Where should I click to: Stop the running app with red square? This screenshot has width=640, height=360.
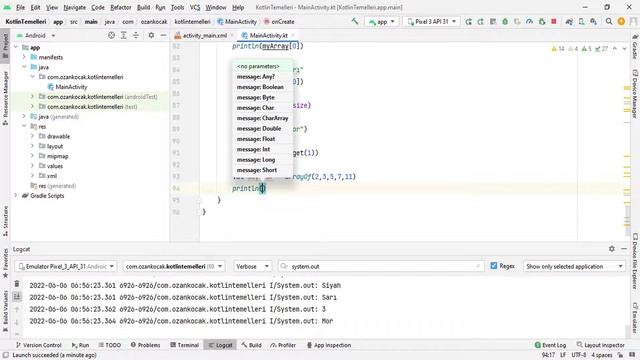554,22
